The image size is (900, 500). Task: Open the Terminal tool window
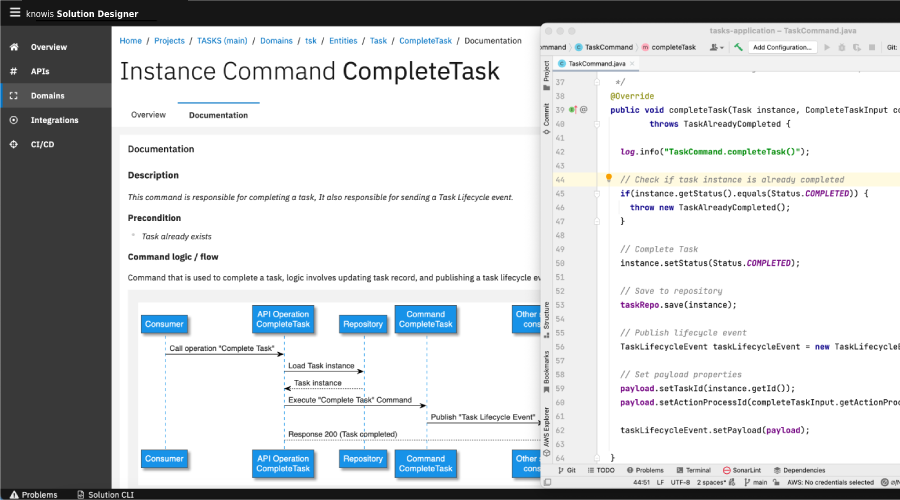(x=693, y=470)
